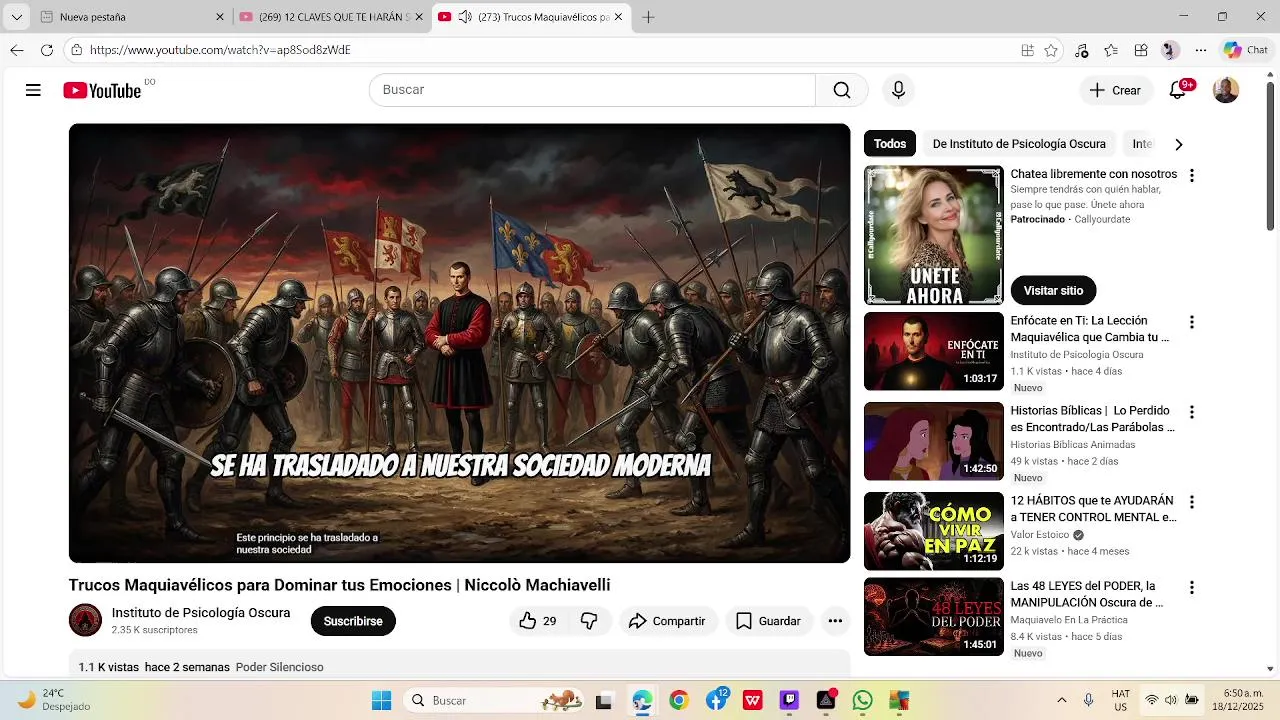The height and width of the screenshot is (720, 1280).
Task: Click the Windows taskbar Buscar search box
Action: point(495,700)
